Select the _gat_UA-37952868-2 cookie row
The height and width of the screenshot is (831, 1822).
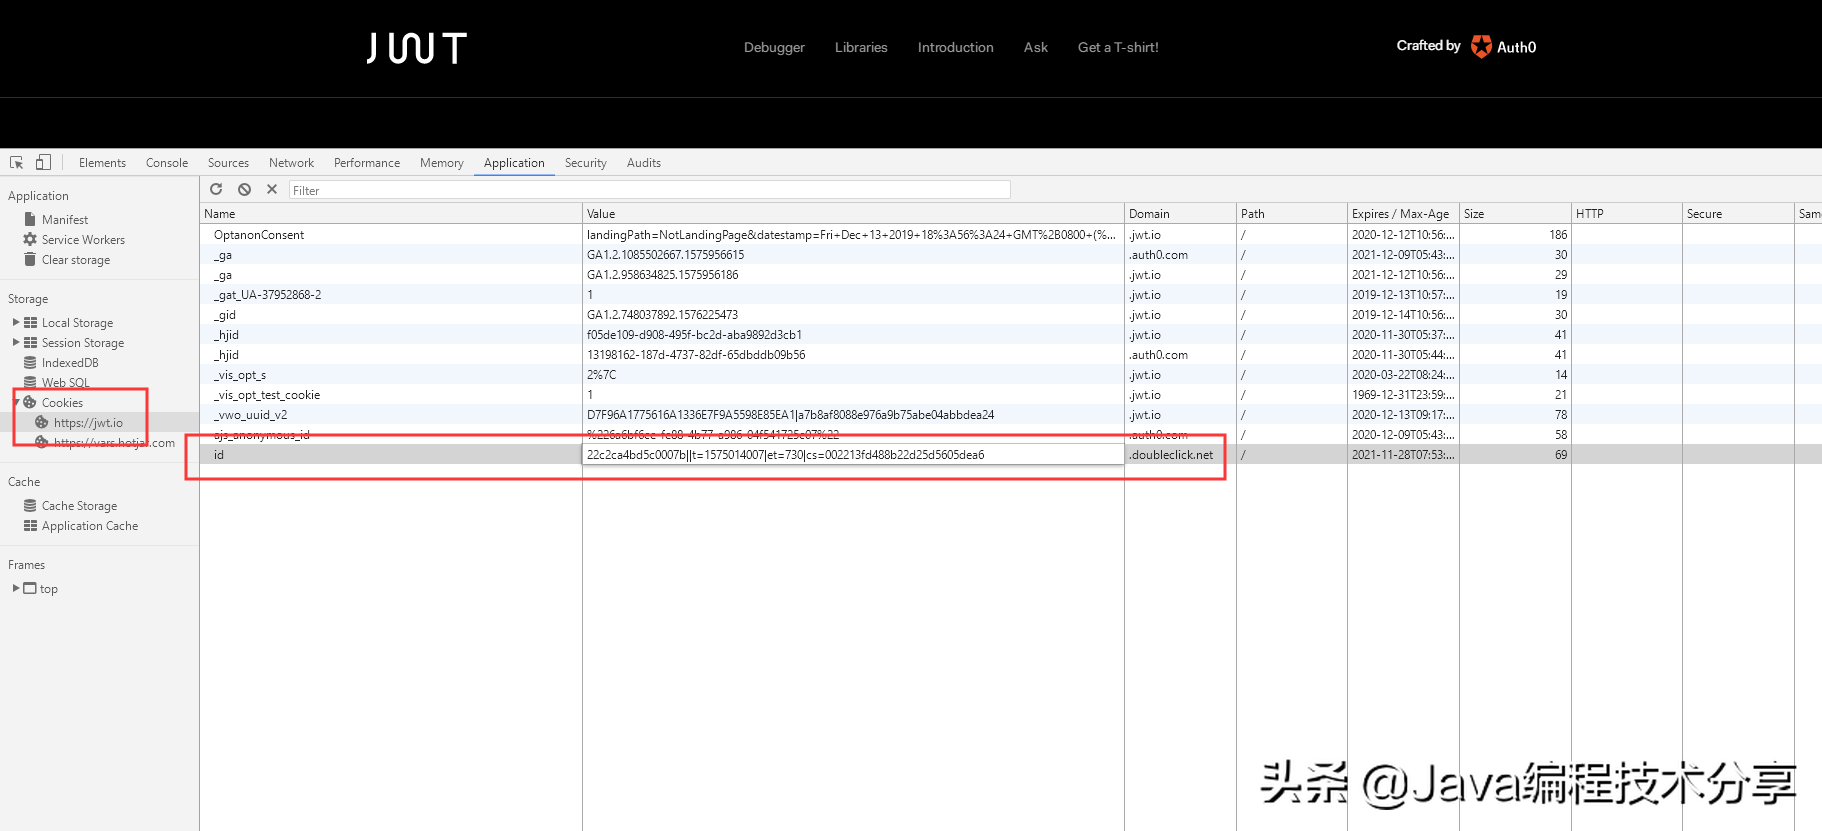point(1011,294)
